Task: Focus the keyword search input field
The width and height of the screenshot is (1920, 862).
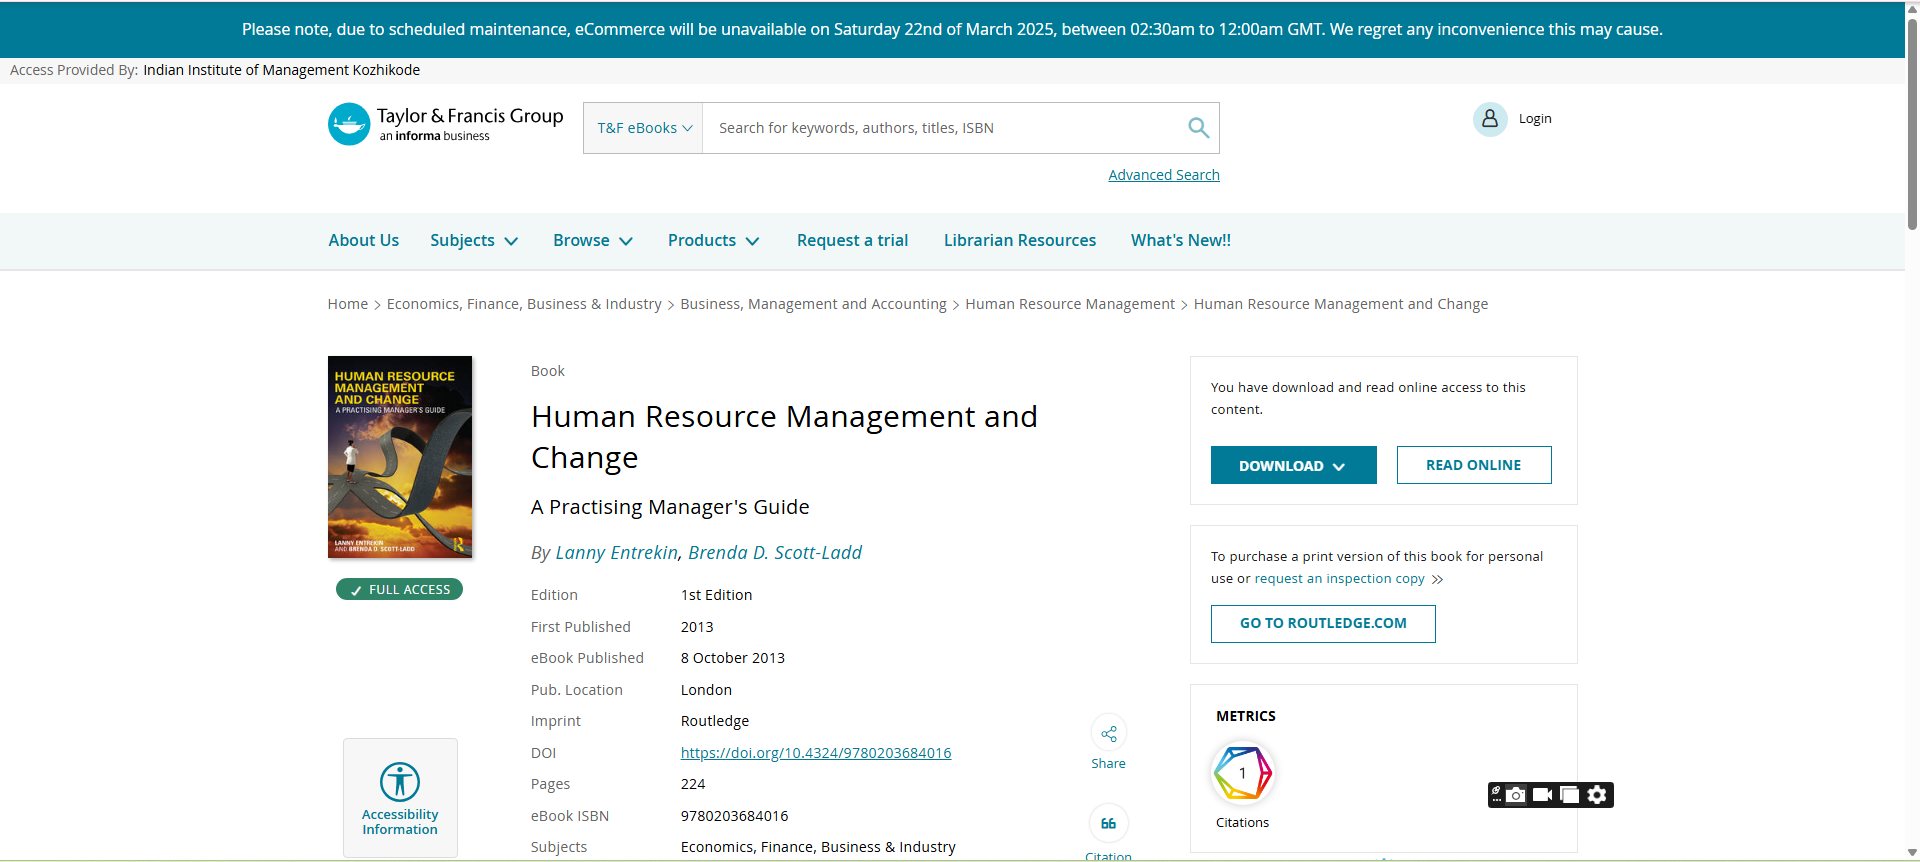Action: pos(940,128)
